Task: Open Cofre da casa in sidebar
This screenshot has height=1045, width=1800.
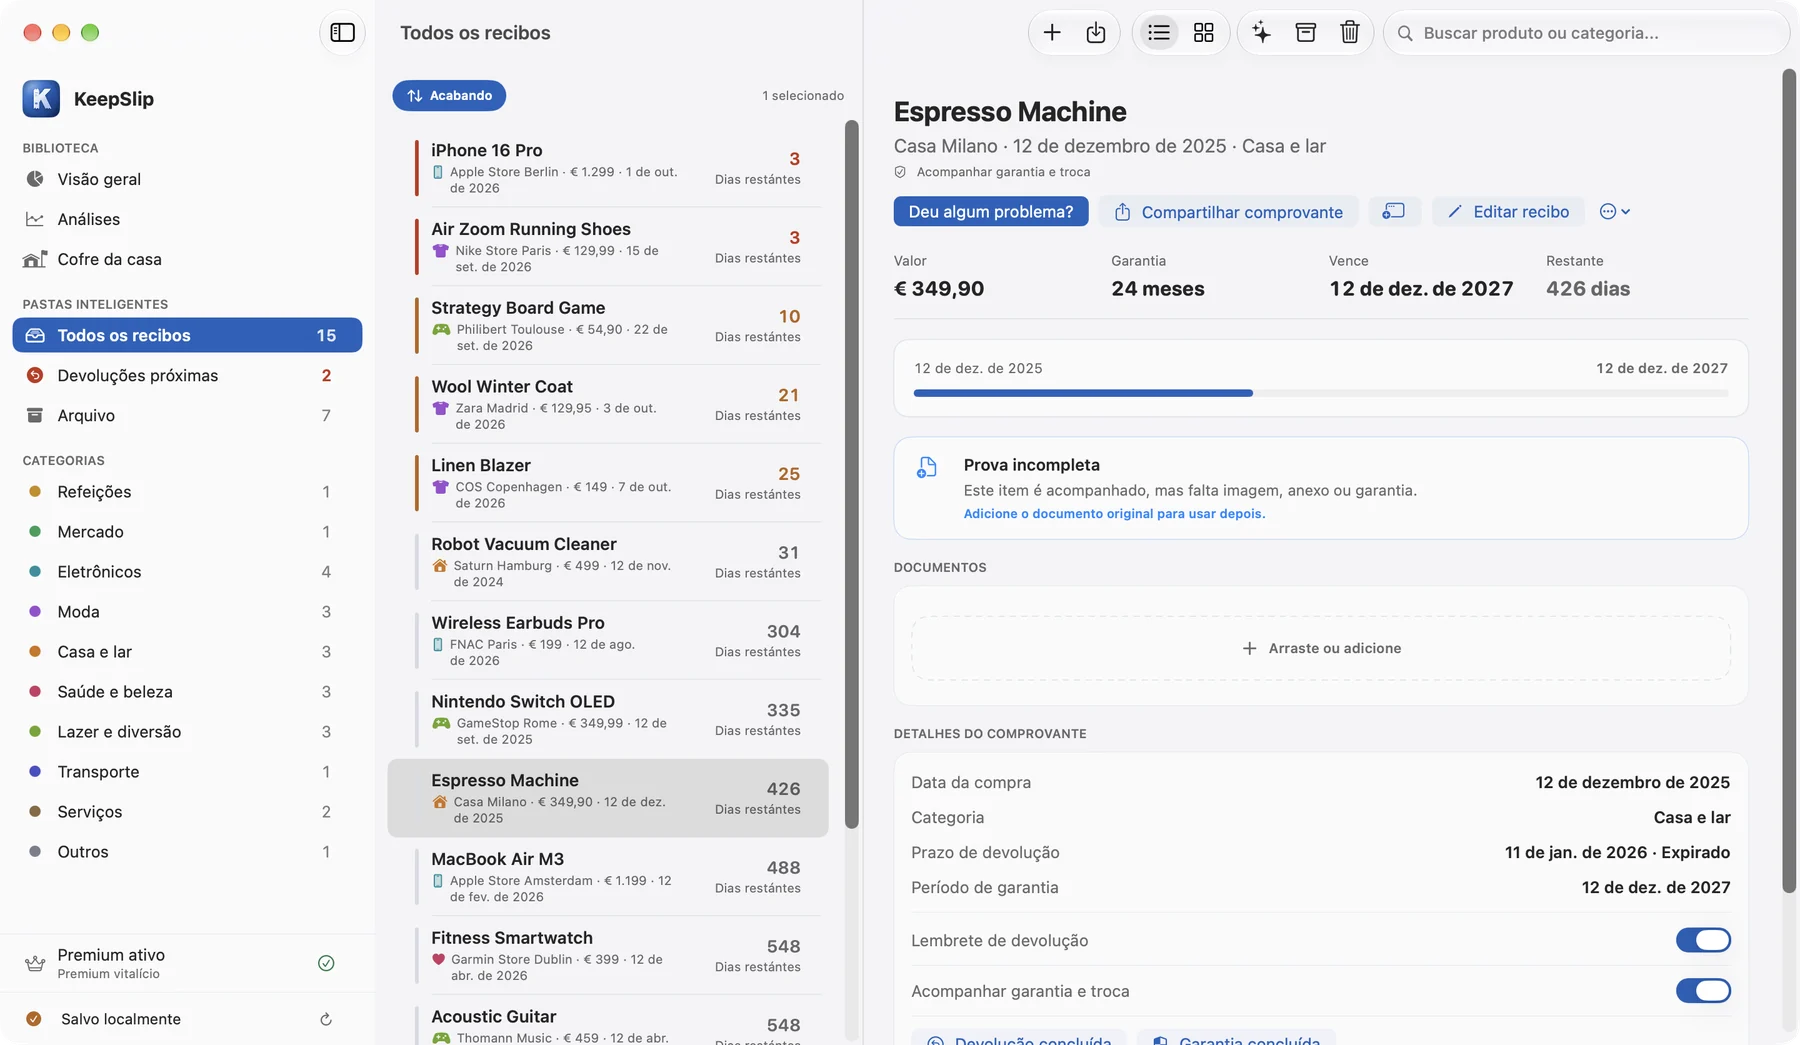Action: point(187,259)
